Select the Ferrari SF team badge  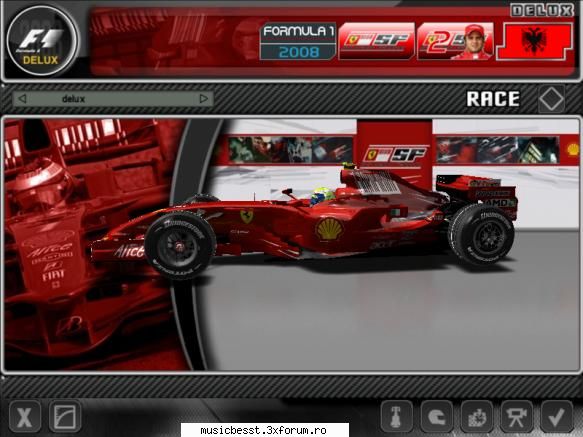377,41
